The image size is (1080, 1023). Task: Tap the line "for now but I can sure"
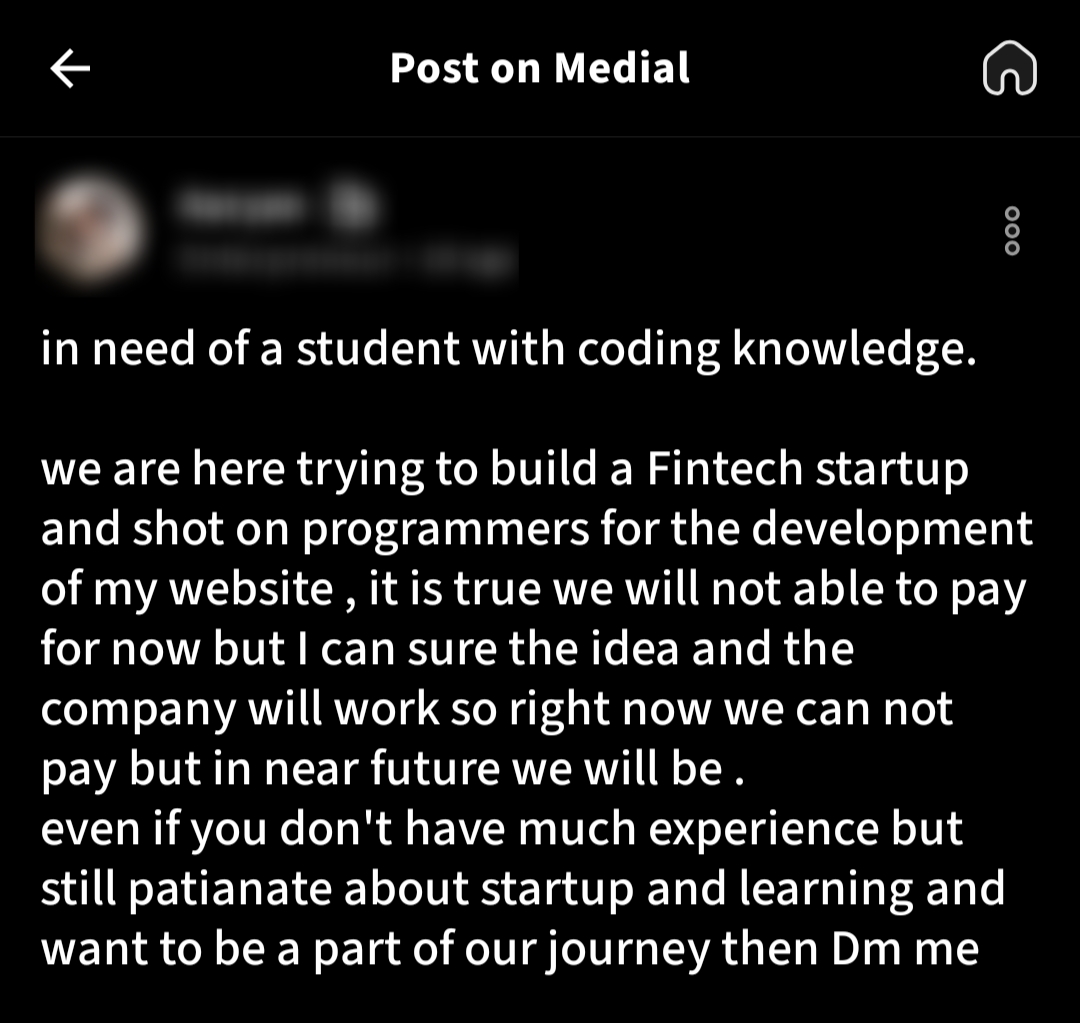[x=447, y=649]
